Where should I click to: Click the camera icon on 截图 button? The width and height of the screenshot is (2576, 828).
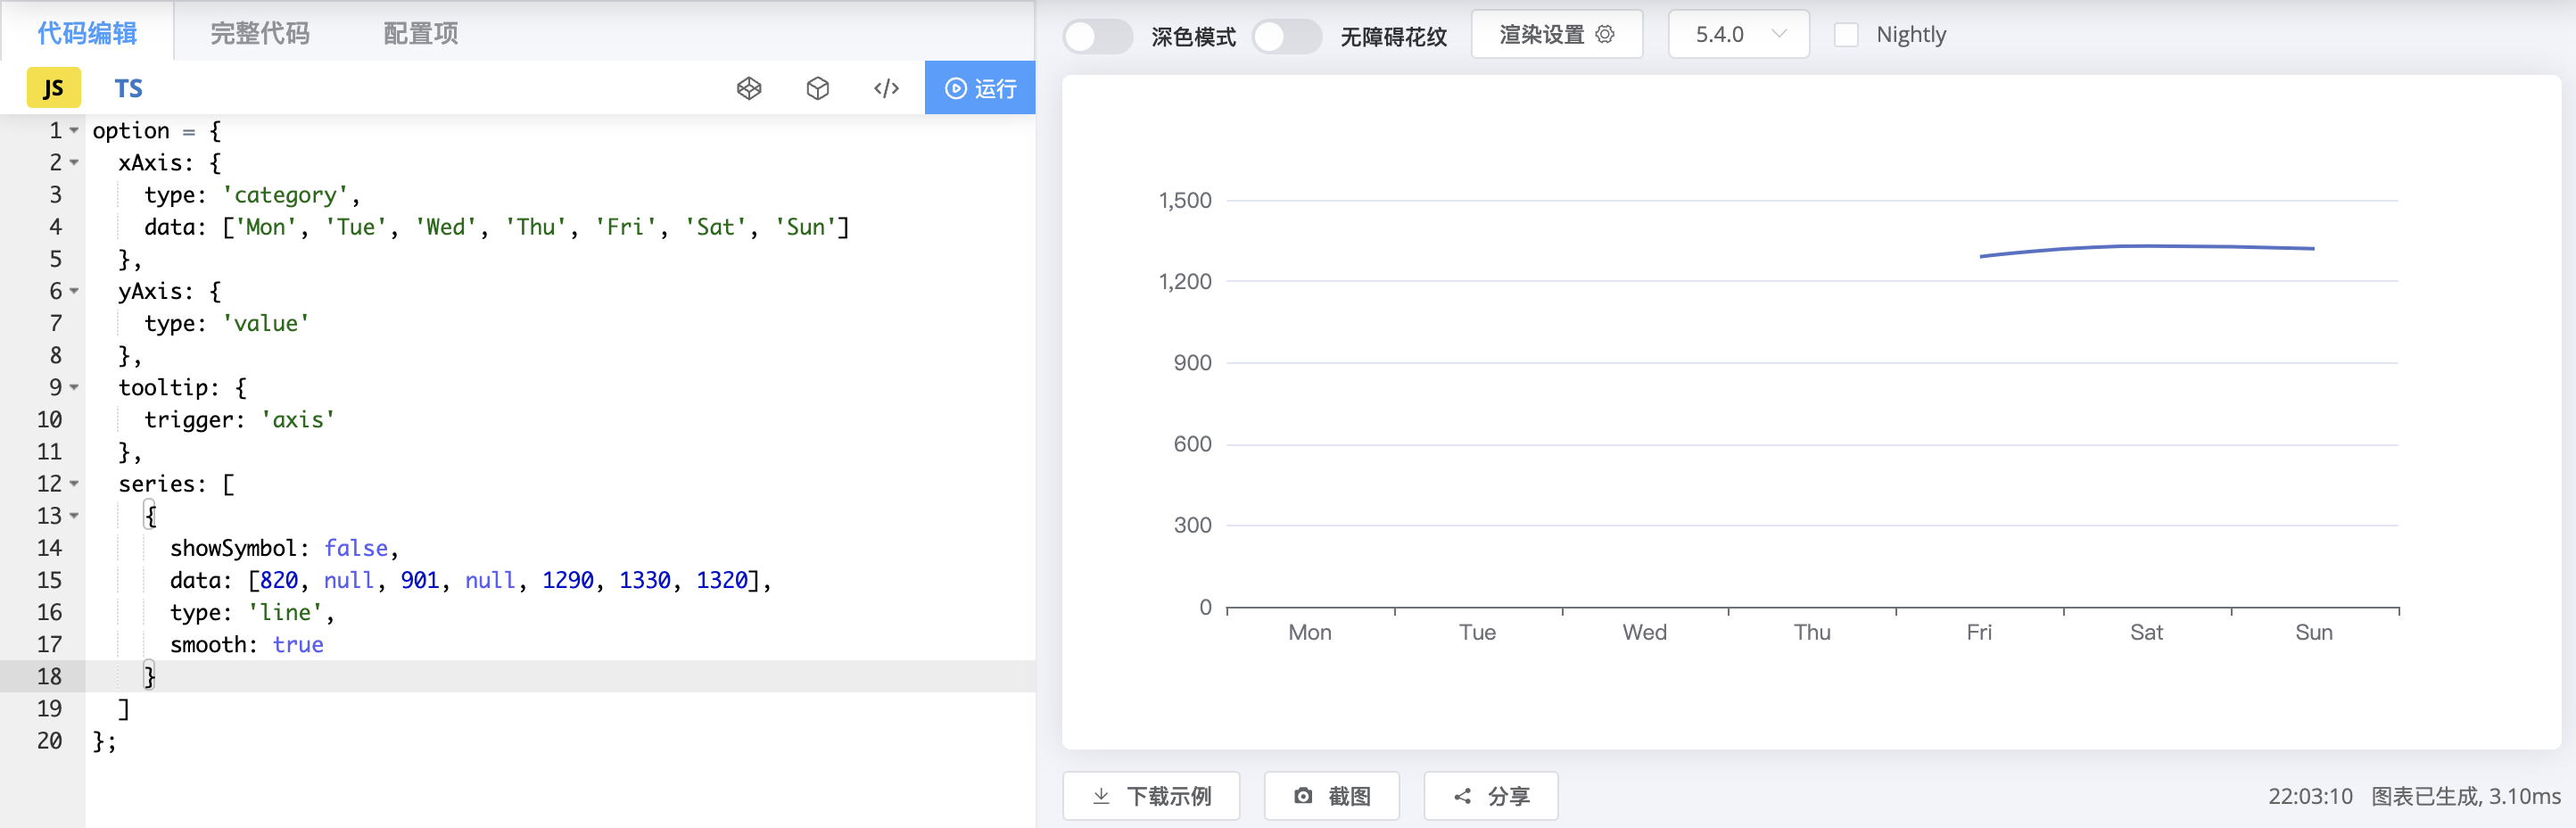1303,796
